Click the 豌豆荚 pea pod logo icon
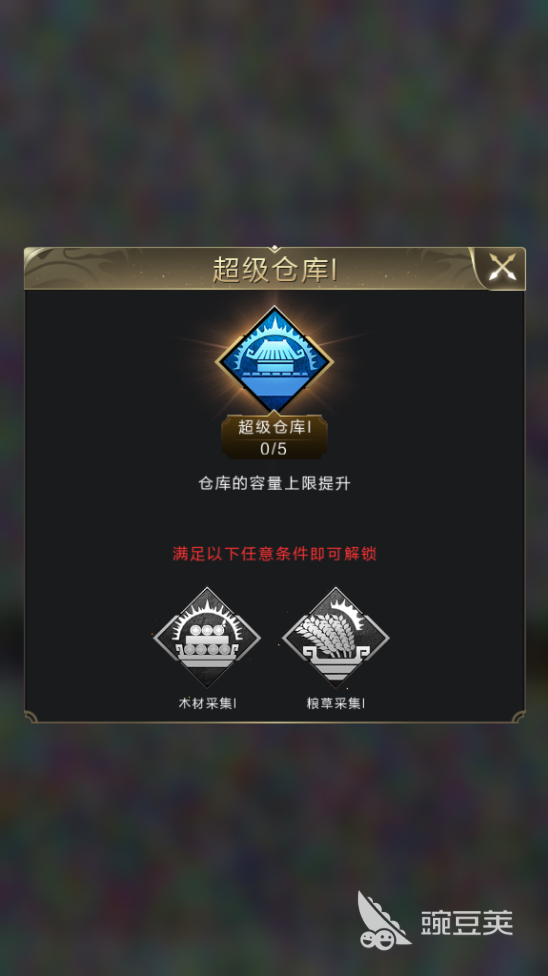Viewport: 548px width, 976px height. tap(382, 921)
